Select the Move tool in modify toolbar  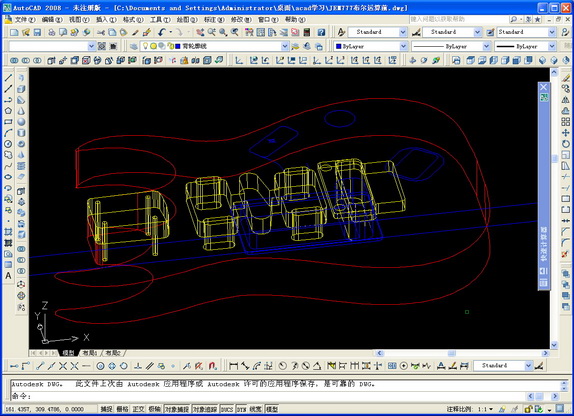(566, 133)
